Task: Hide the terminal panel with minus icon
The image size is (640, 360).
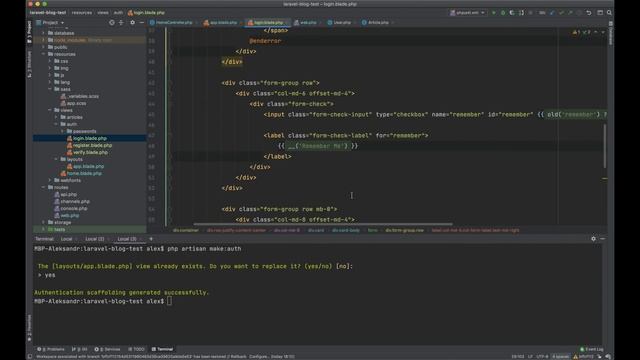Action: (x=602, y=239)
